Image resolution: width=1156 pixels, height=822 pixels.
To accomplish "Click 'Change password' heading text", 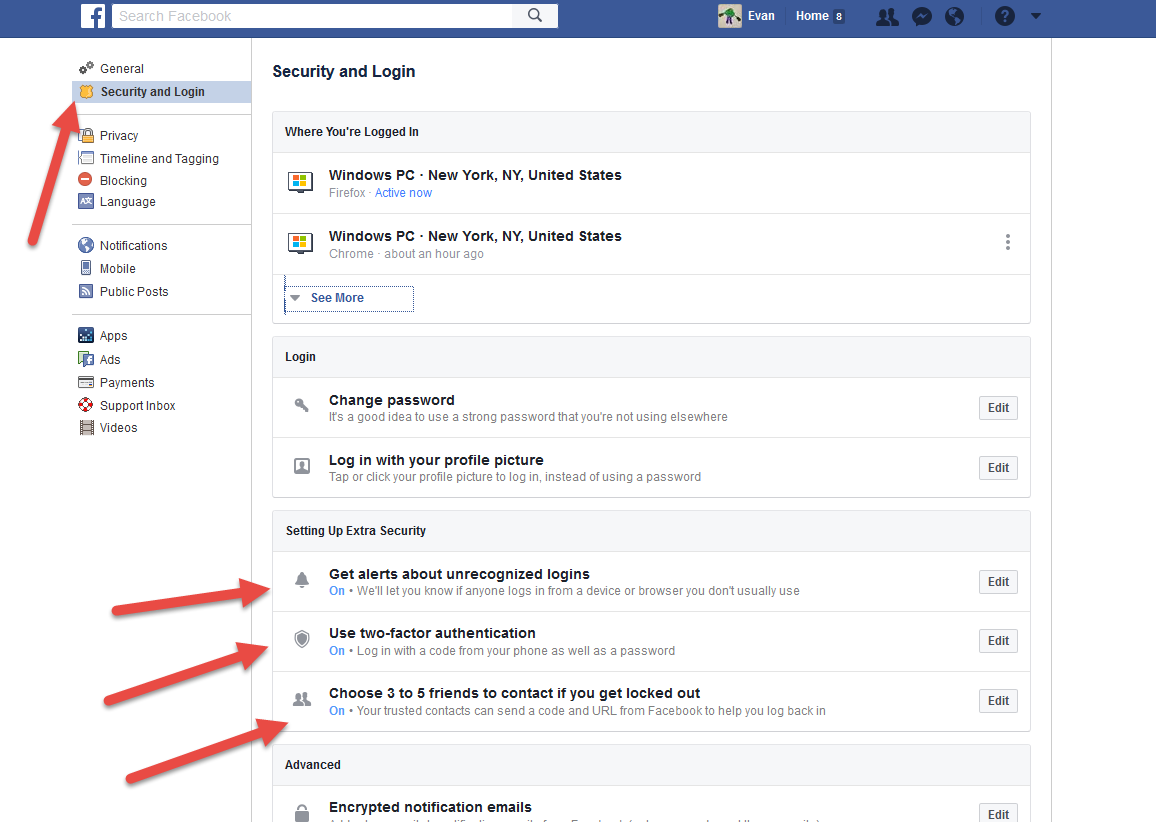I will click(x=391, y=400).
